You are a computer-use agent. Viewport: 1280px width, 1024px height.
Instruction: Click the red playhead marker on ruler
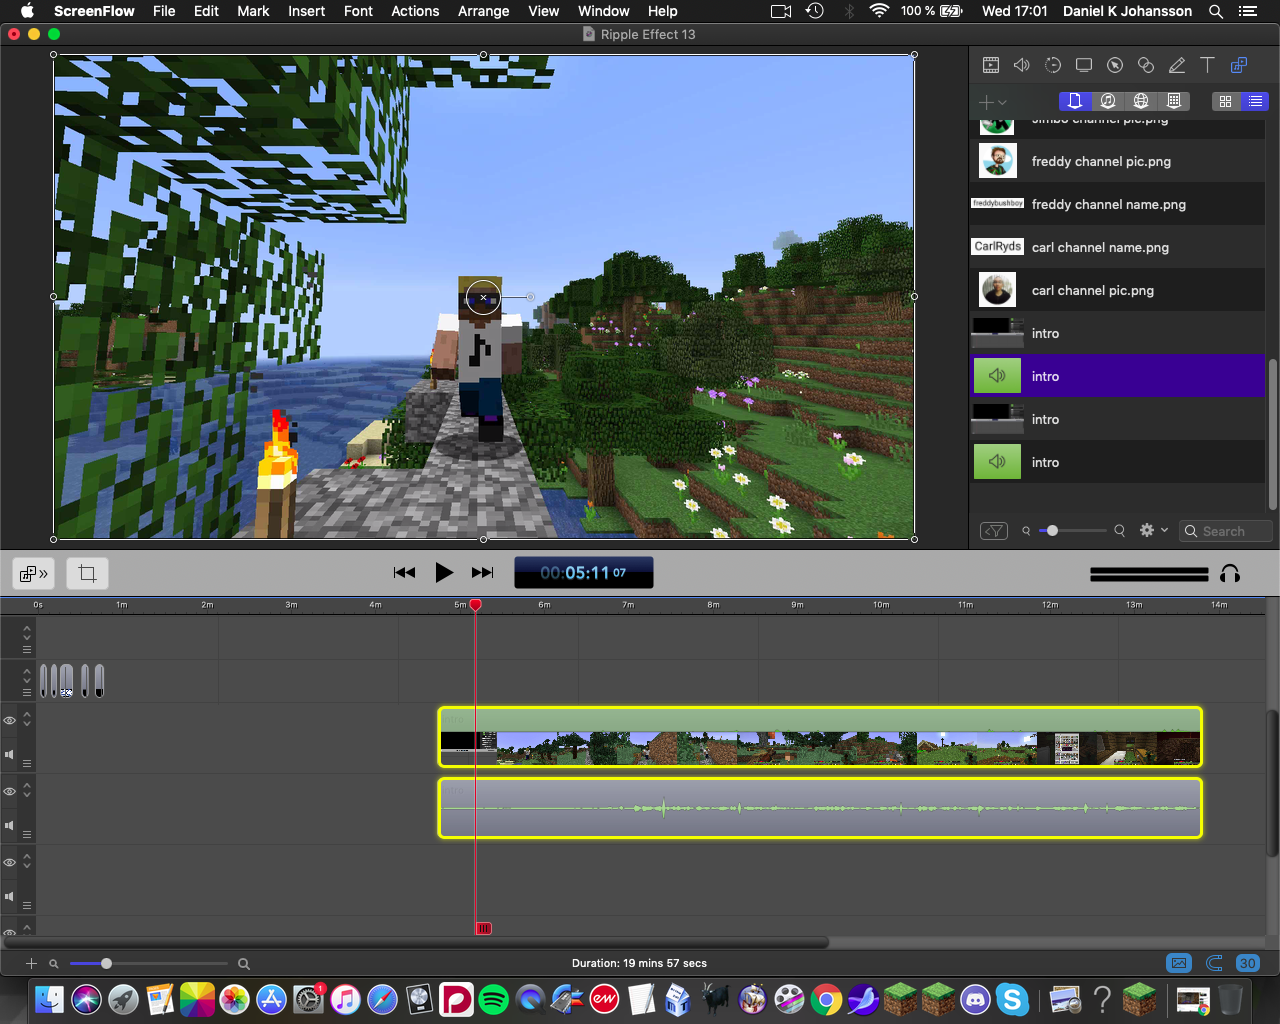(476, 605)
